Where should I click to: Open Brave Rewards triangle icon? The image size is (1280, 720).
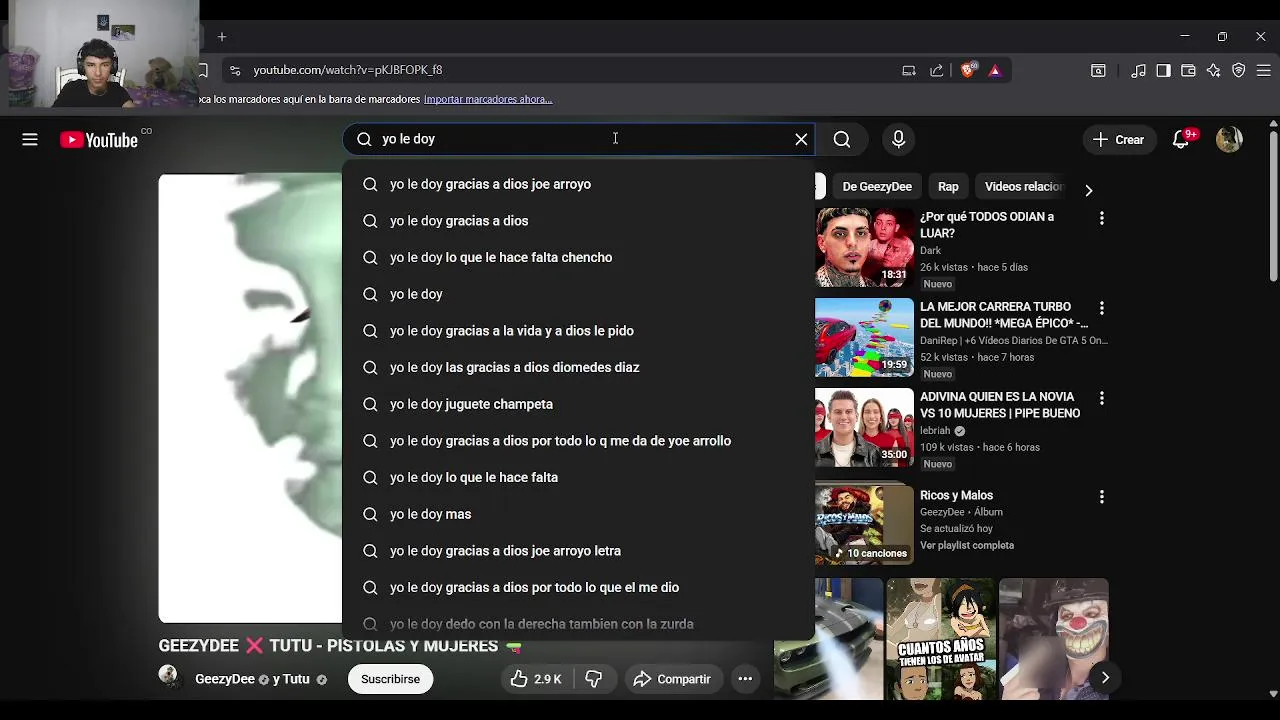(x=994, y=70)
